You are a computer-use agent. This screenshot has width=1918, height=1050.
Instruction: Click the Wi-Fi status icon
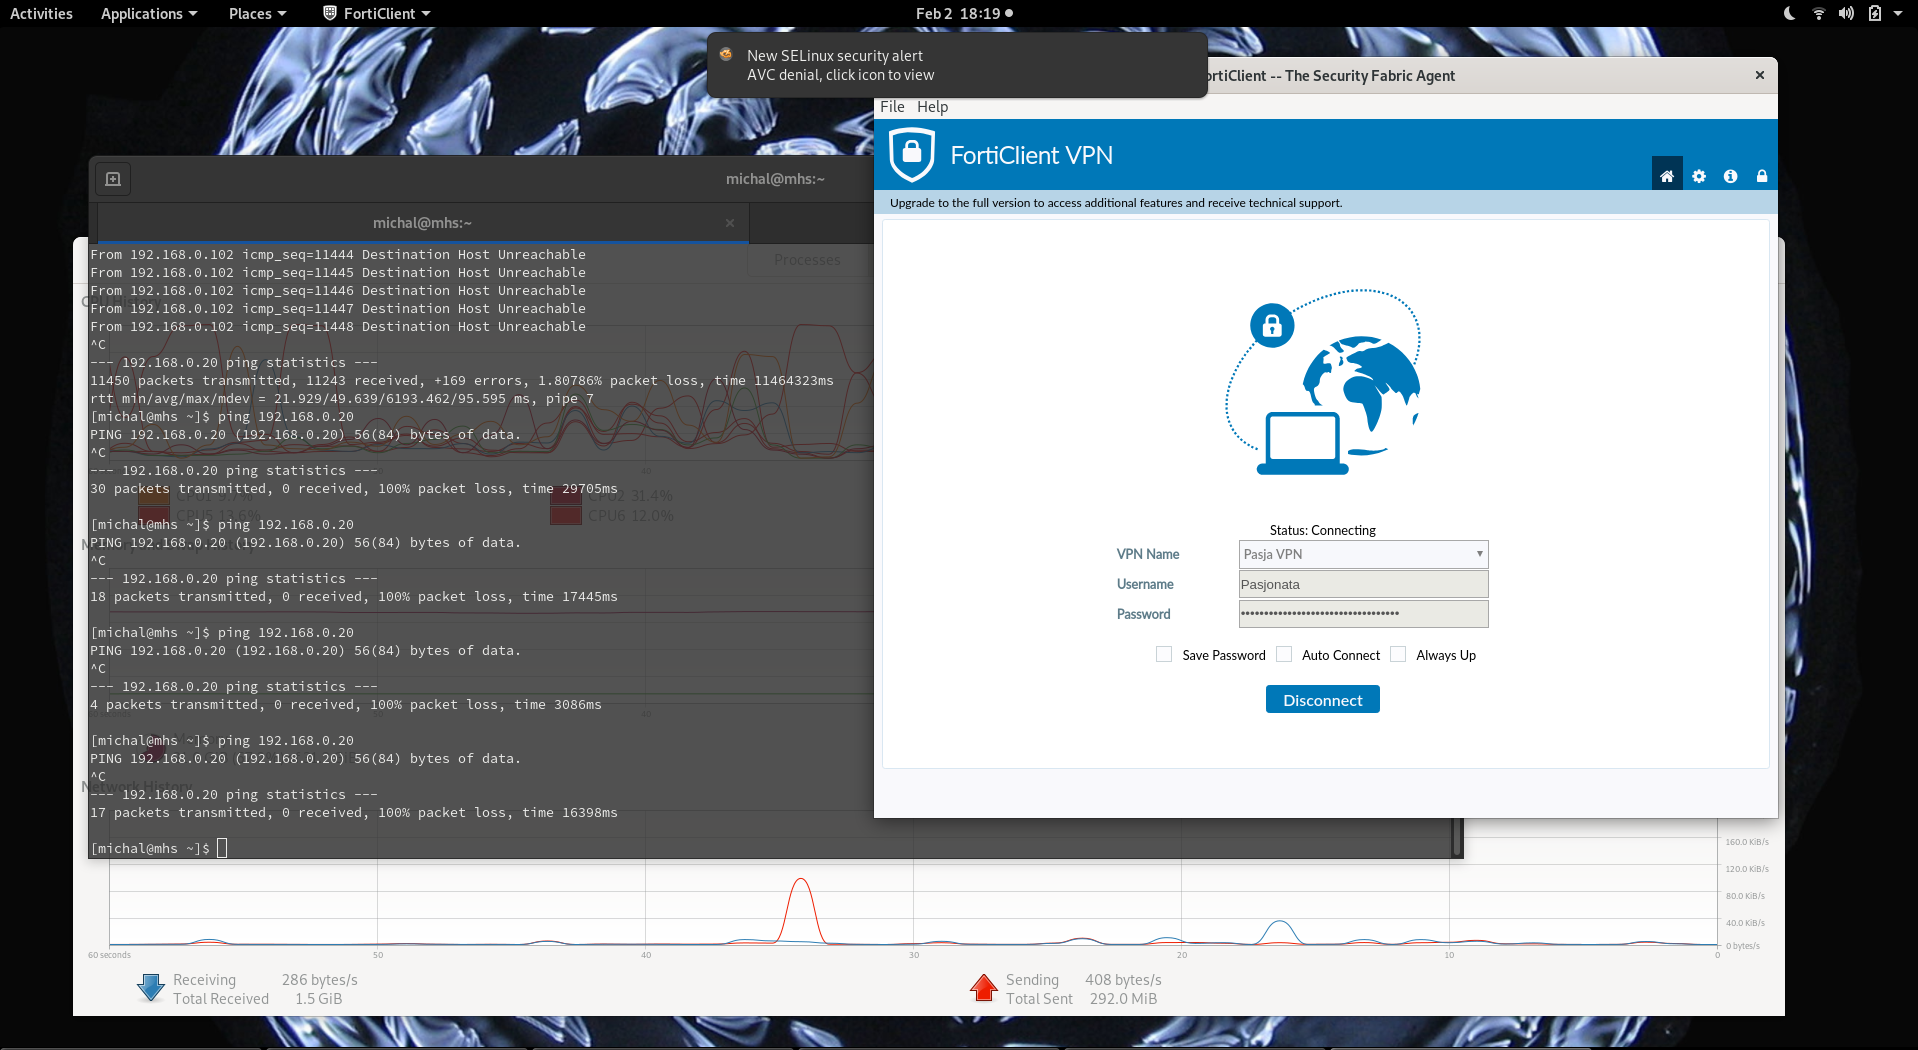pos(1818,13)
